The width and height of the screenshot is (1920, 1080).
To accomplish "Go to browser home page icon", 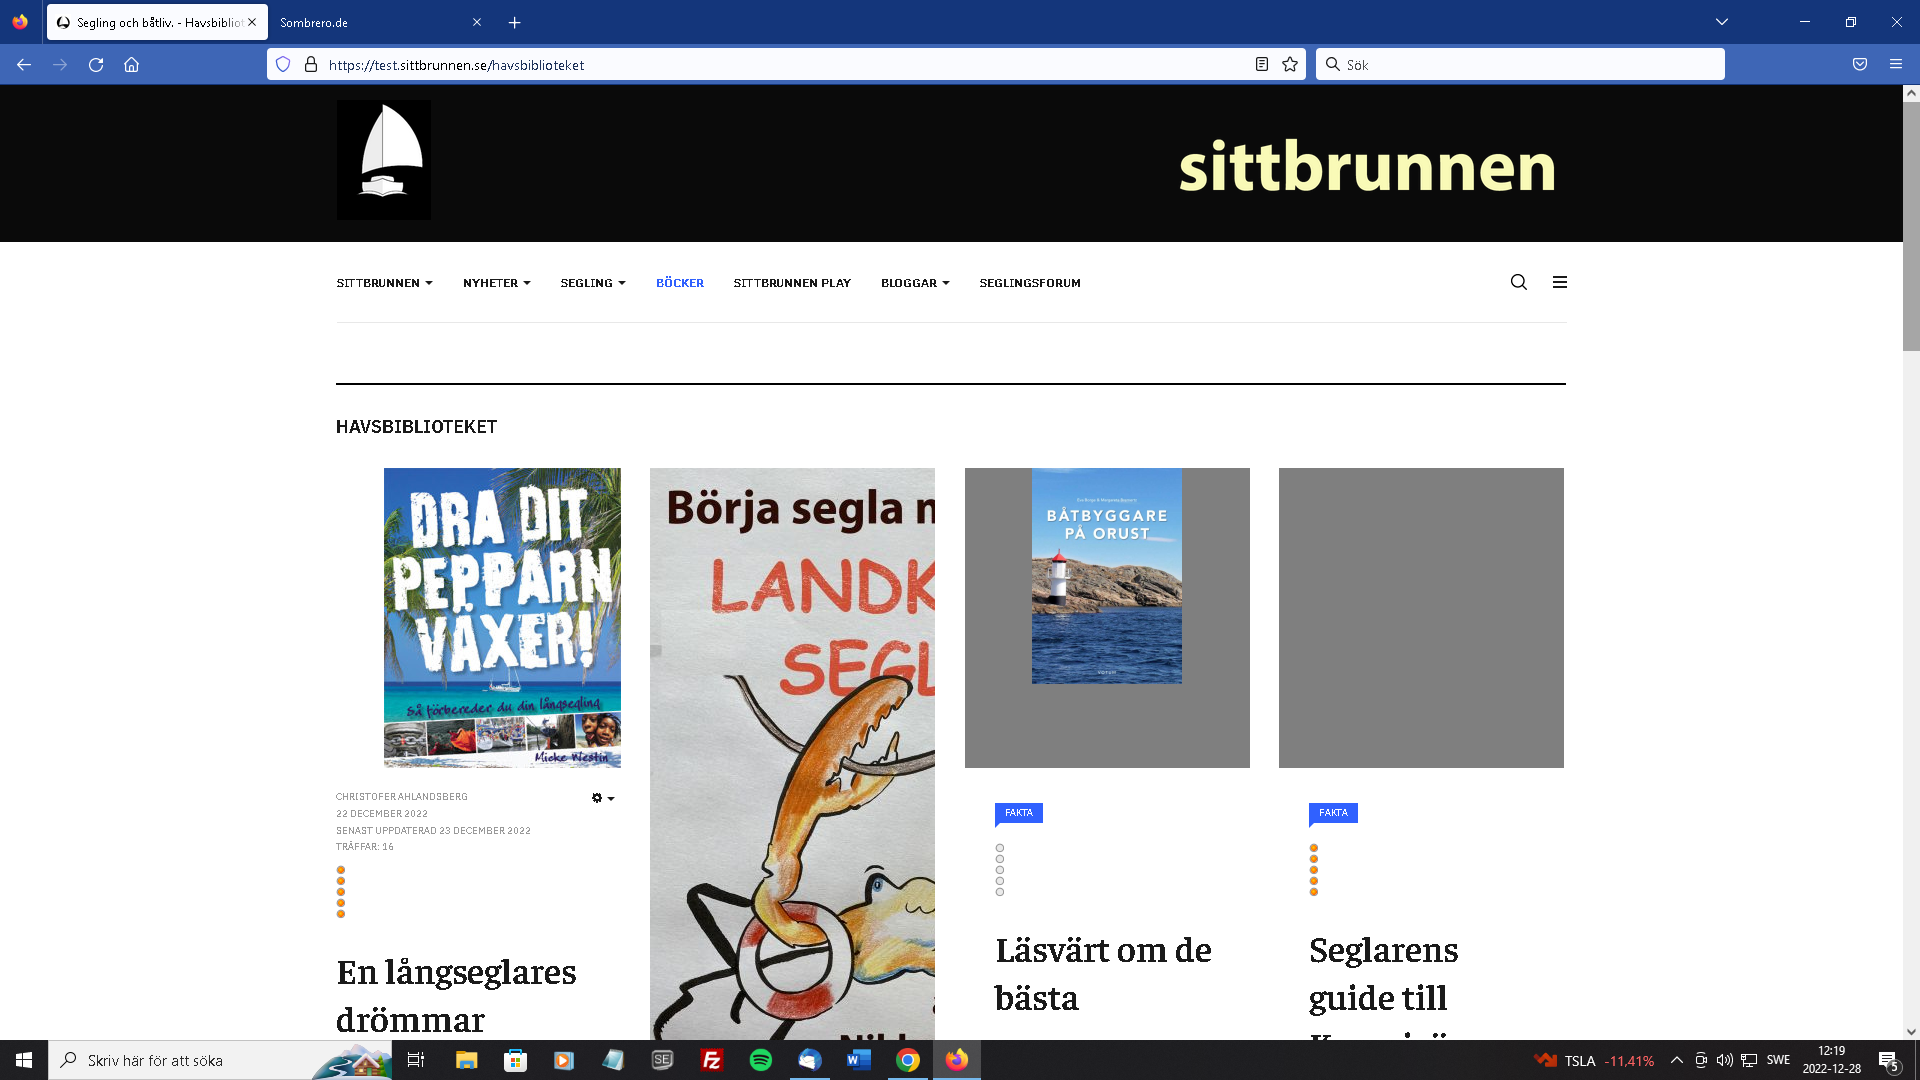I will [131, 65].
